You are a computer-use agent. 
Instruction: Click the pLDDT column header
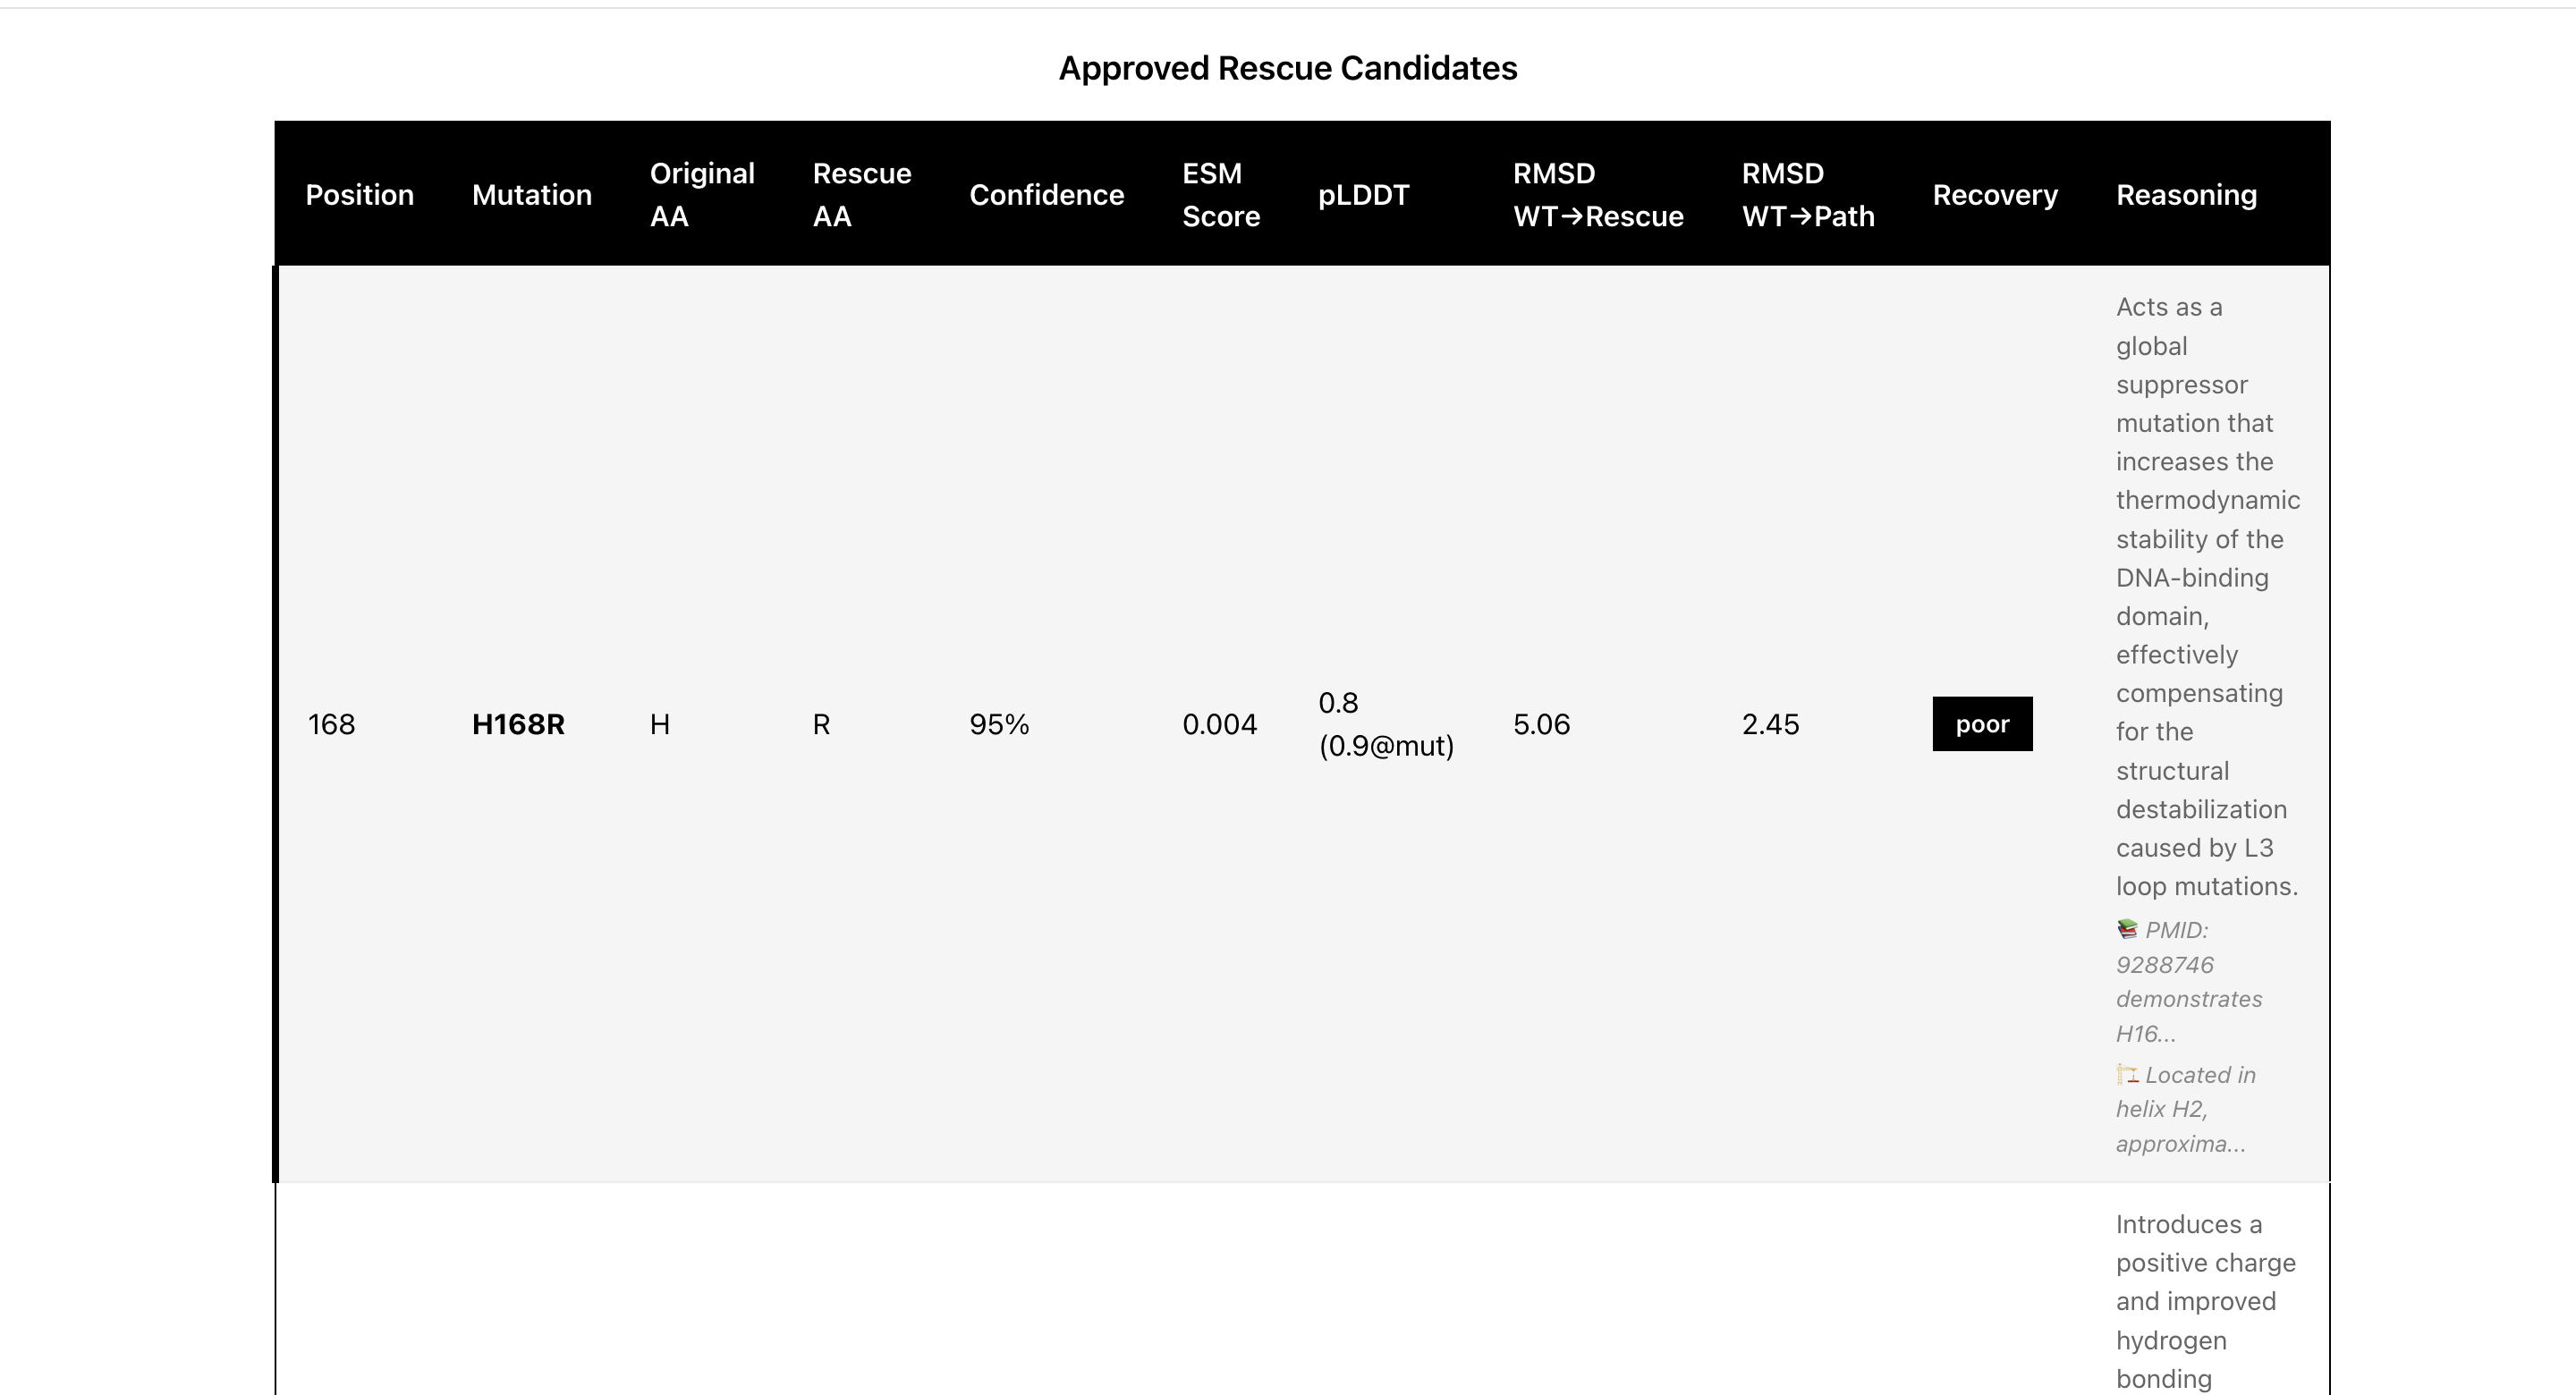tap(1363, 195)
